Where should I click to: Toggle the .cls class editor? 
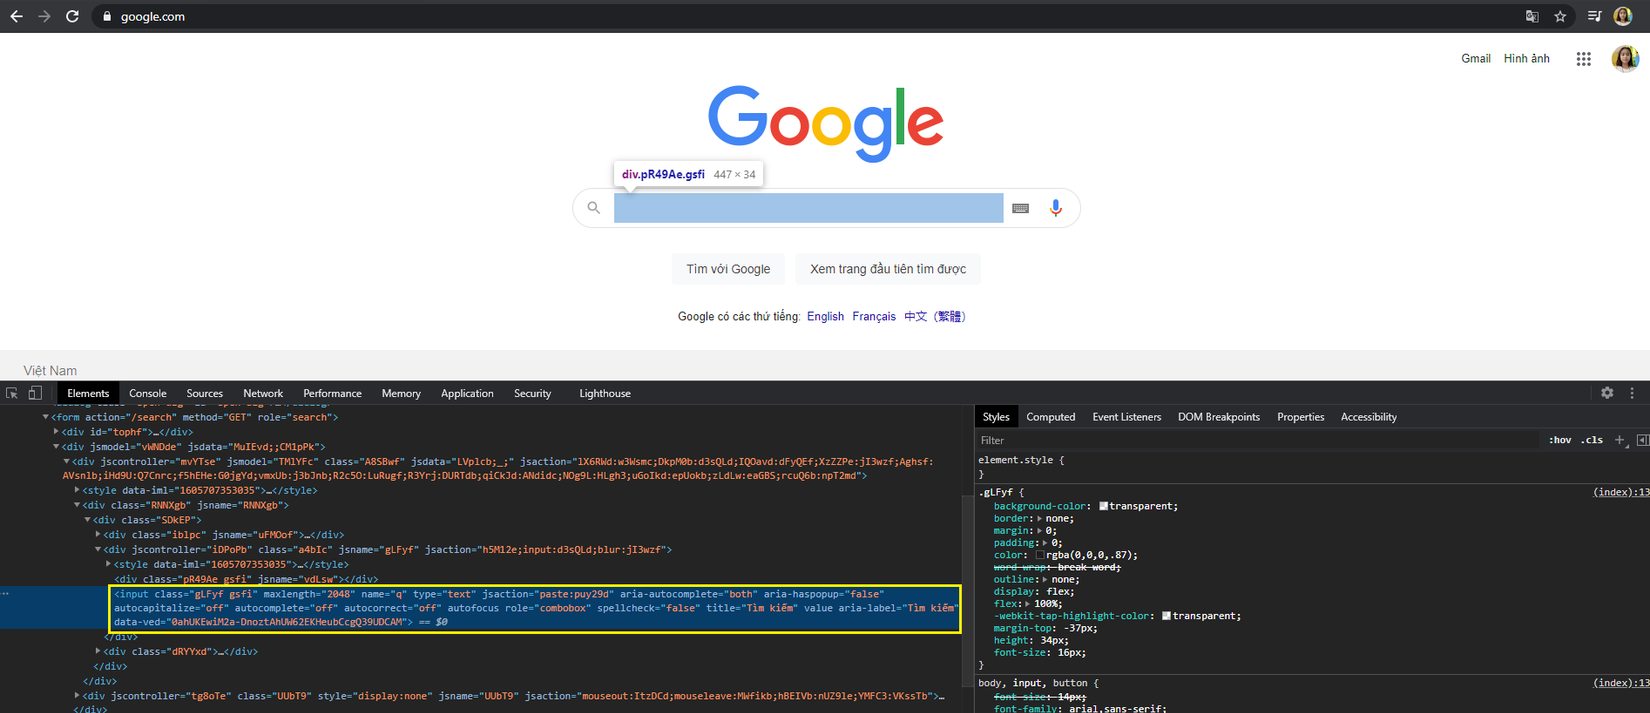click(1592, 440)
